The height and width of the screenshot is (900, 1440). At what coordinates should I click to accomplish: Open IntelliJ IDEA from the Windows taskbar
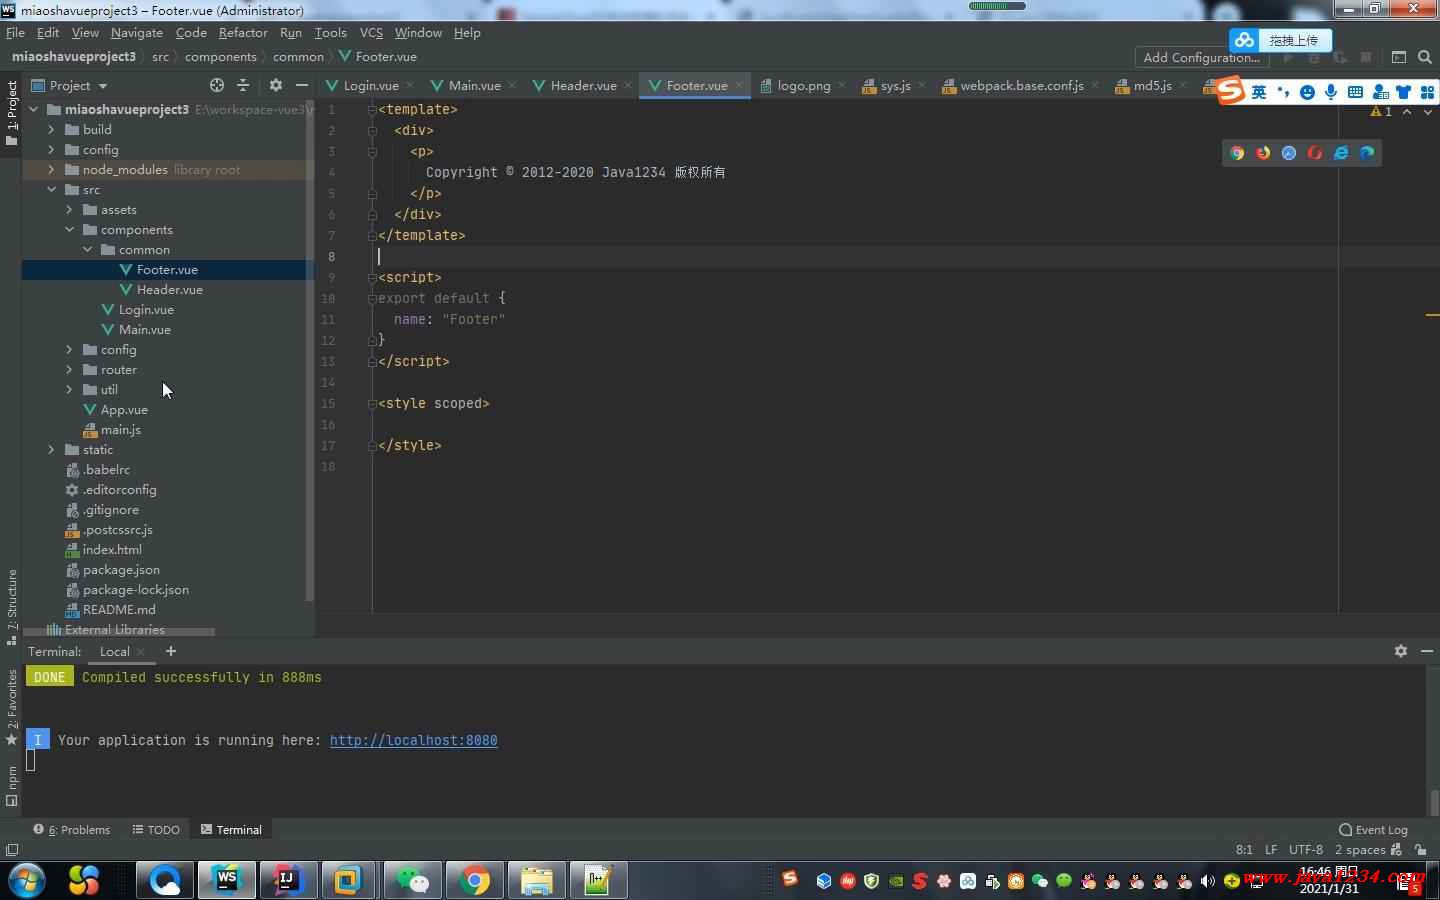click(x=288, y=880)
